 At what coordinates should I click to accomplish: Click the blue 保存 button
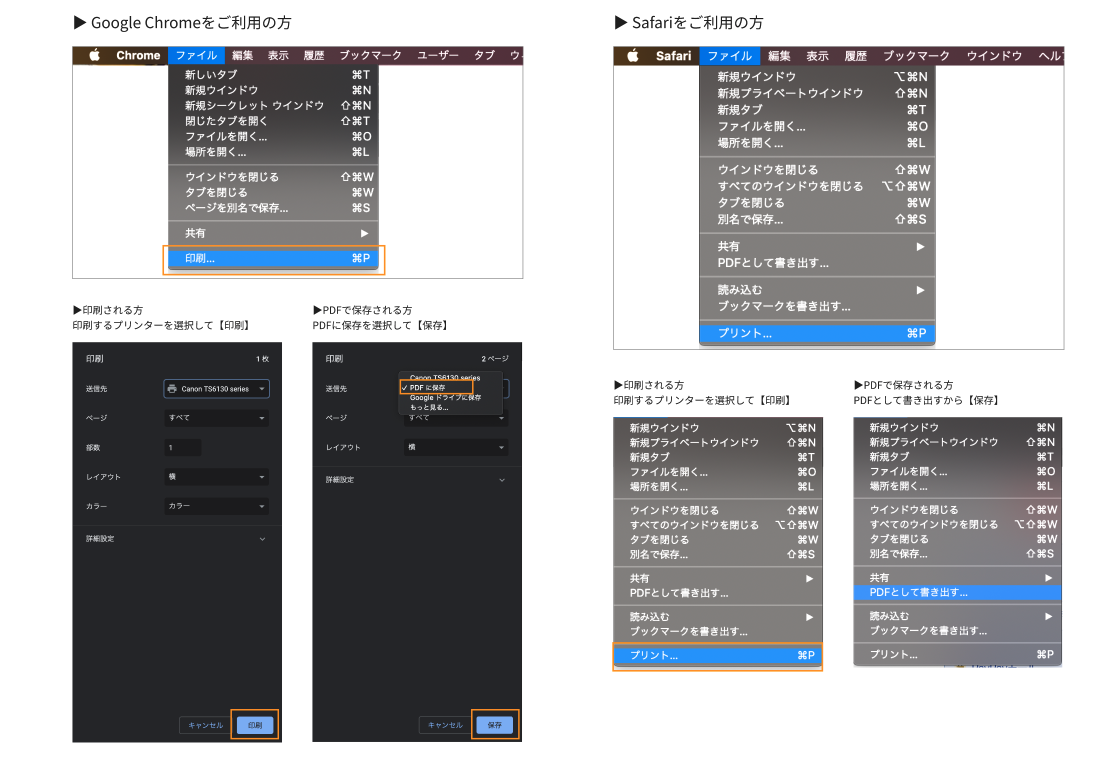click(x=495, y=725)
